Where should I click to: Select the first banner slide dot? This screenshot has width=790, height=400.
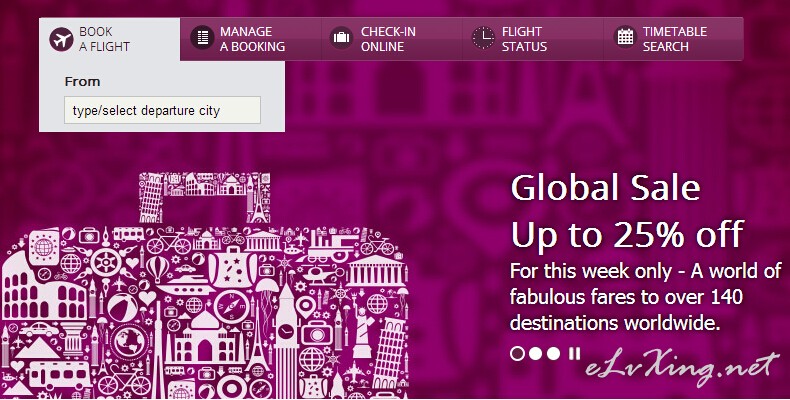517,354
